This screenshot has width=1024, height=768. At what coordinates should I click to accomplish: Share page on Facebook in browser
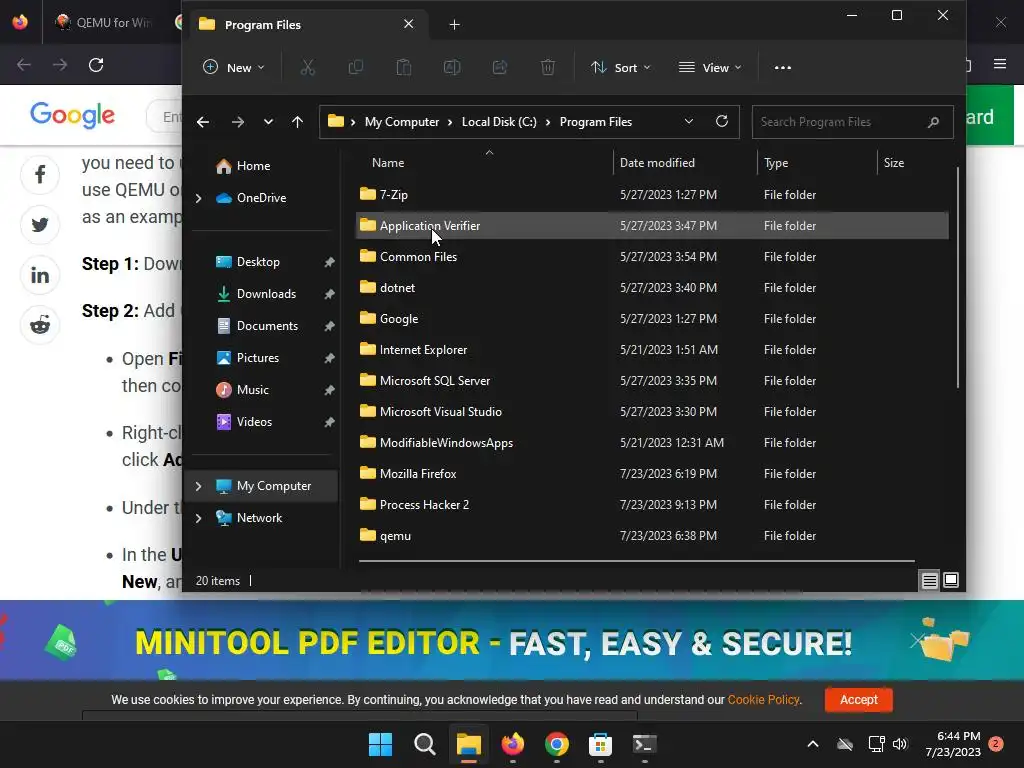[x=40, y=175]
